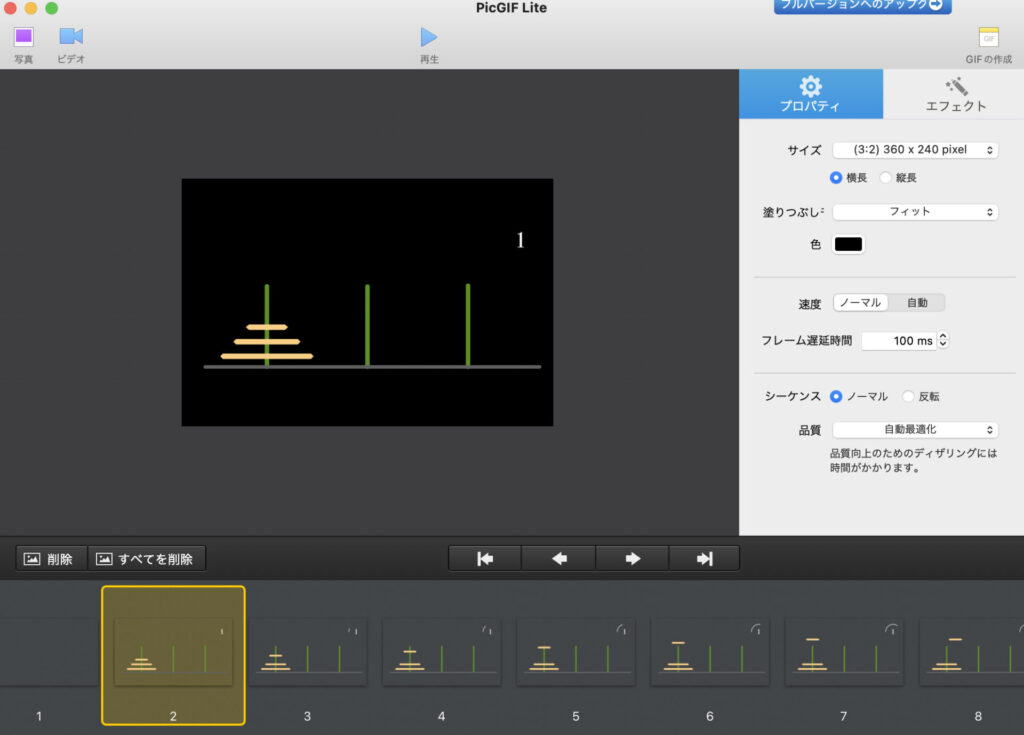Choose 反転 reverse sequence option
The image size is (1024, 735).
tap(908, 396)
